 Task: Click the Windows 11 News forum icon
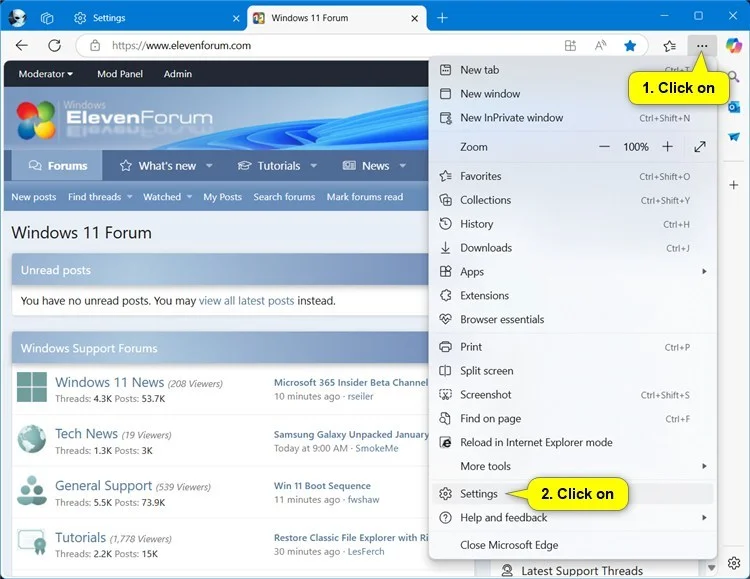tap(32, 387)
